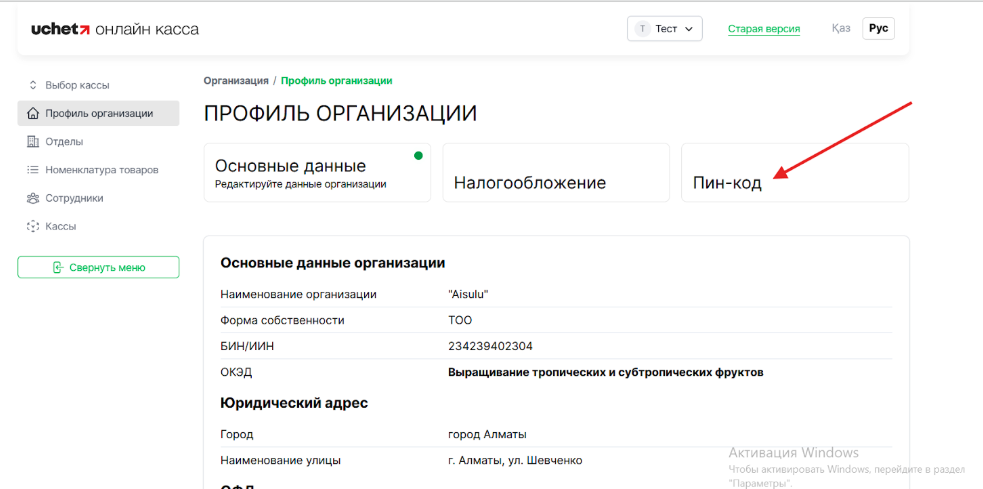
Task: Click the green Профиль организации breadcrumb
Action: point(337,81)
